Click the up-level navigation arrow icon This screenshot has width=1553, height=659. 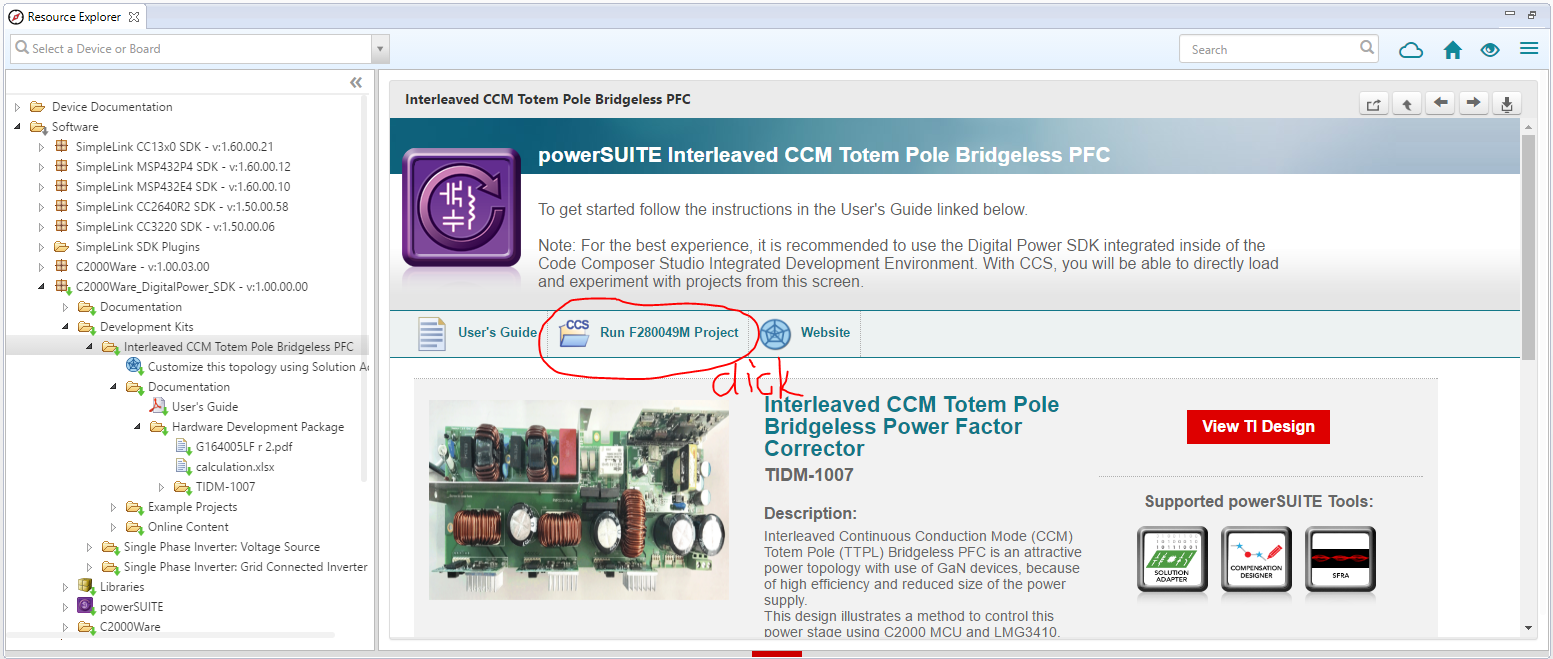(x=1406, y=103)
